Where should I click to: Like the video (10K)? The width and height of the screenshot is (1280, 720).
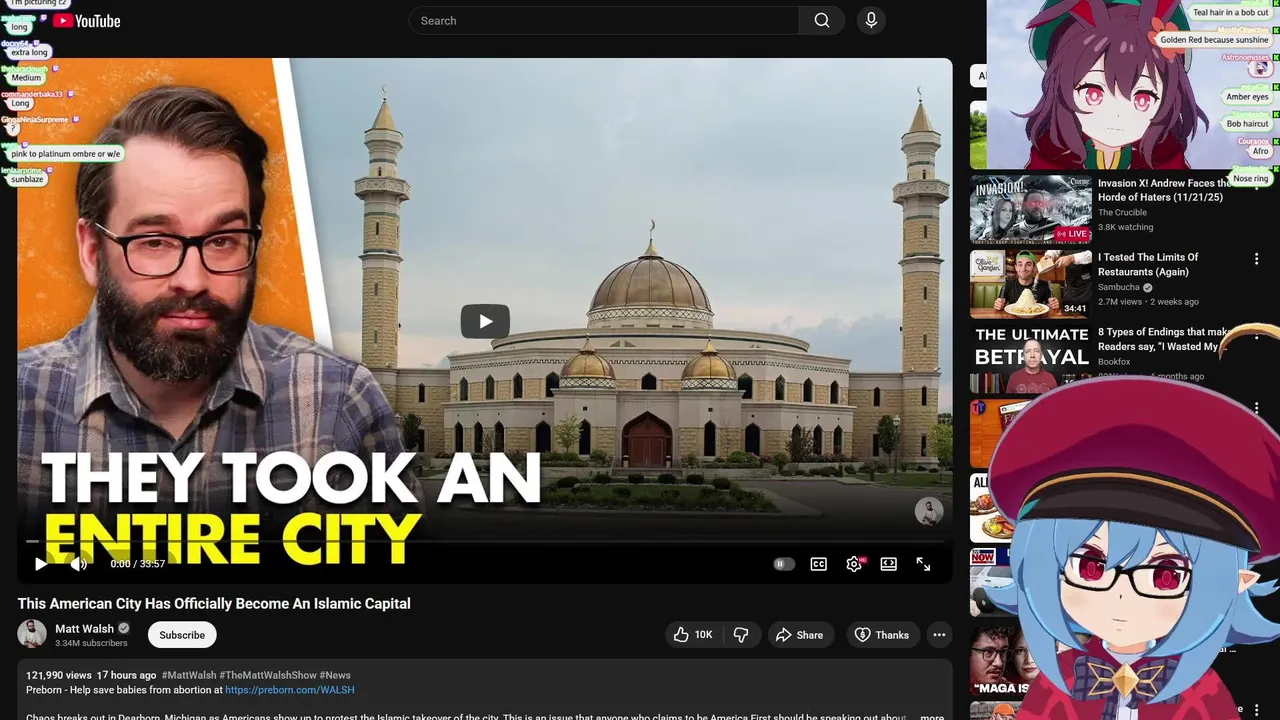coord(693,635)
